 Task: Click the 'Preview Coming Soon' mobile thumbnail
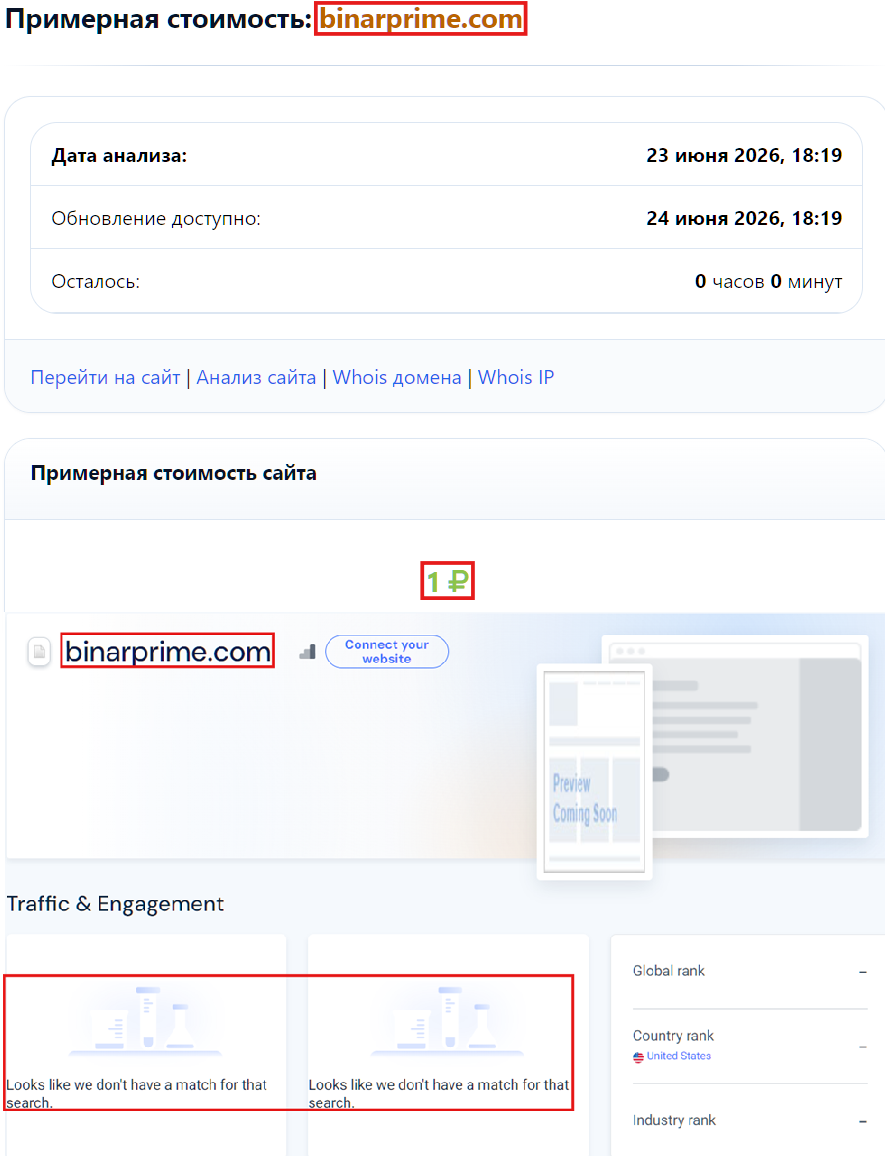point(594,772)
